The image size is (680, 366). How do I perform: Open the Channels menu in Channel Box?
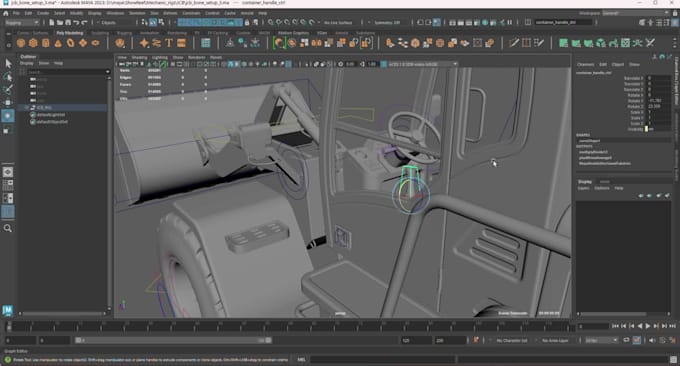pos(585,64)
